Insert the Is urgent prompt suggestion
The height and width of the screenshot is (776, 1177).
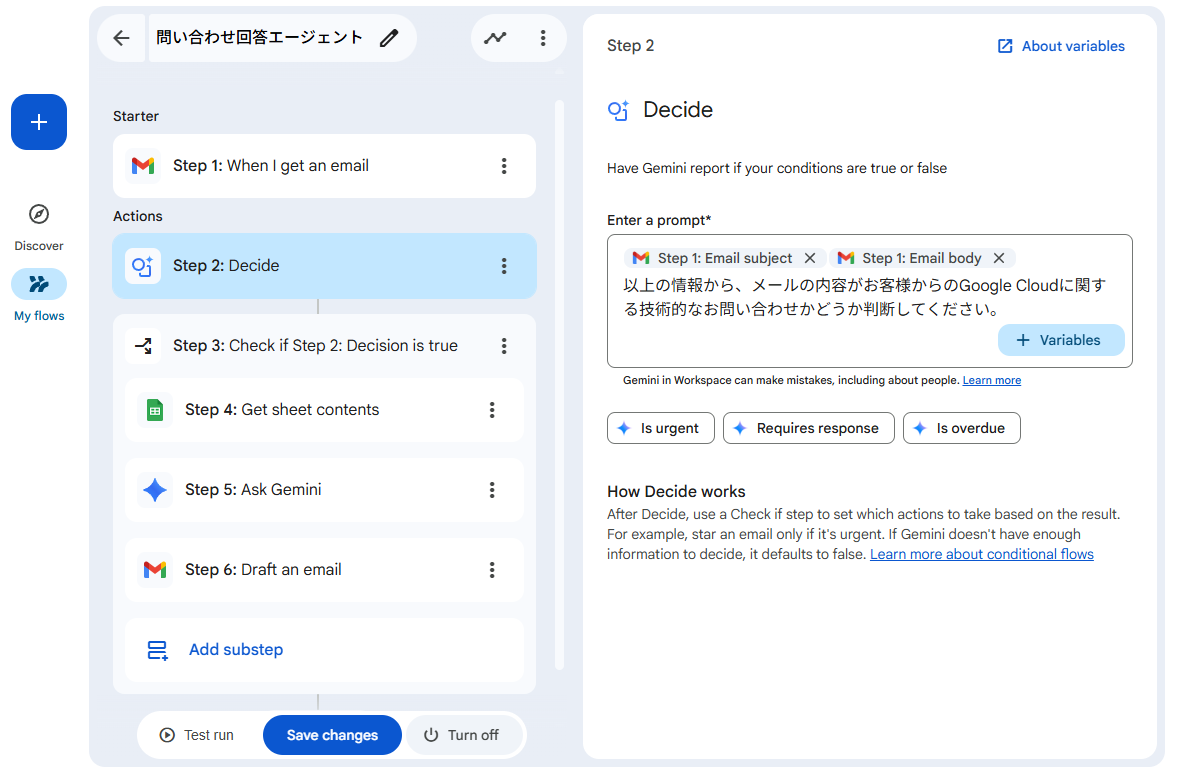pos(660,427)
